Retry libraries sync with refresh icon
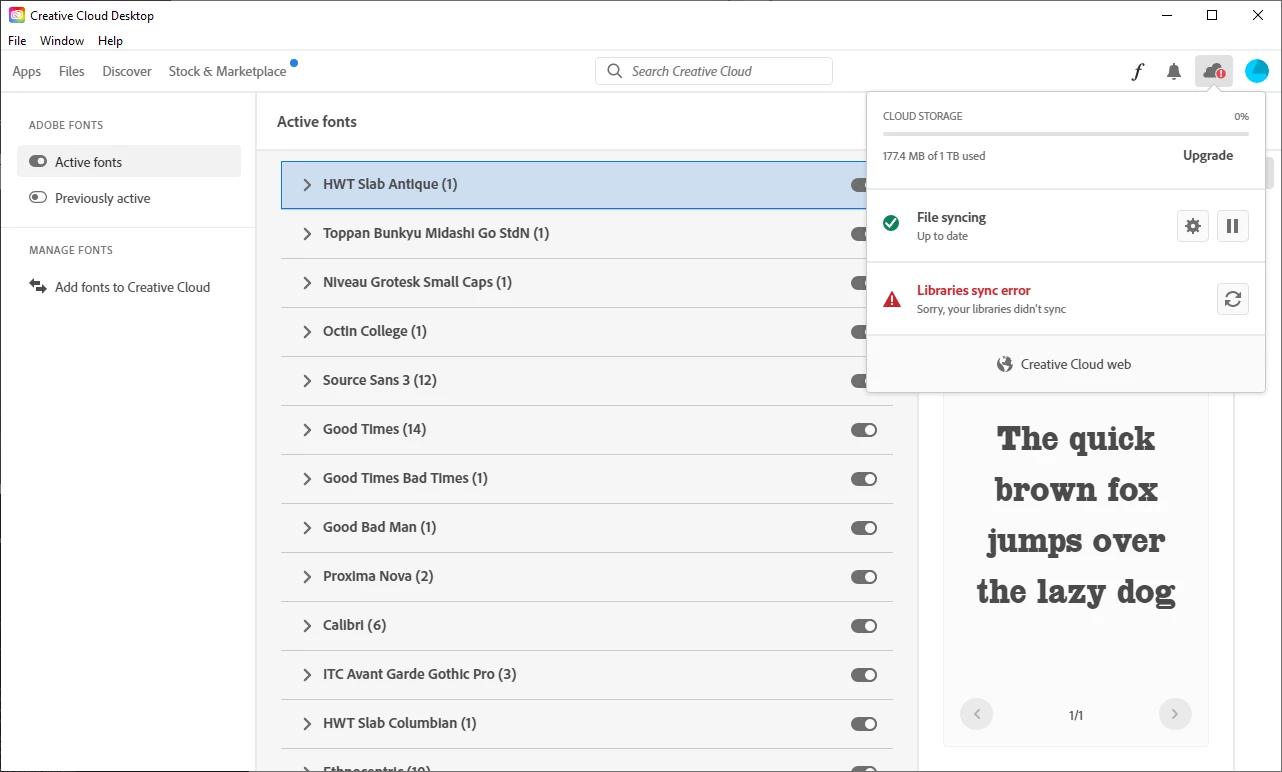Image resolution: width=1282 pixels, height=772 pixels. [1233, 299]
